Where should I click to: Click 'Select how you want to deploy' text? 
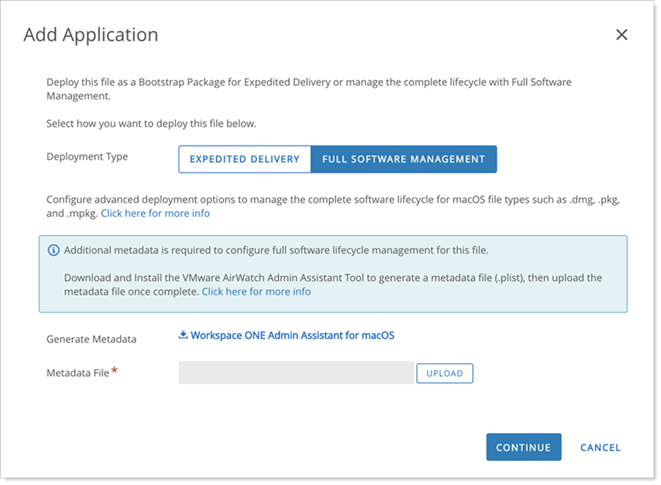151,124
